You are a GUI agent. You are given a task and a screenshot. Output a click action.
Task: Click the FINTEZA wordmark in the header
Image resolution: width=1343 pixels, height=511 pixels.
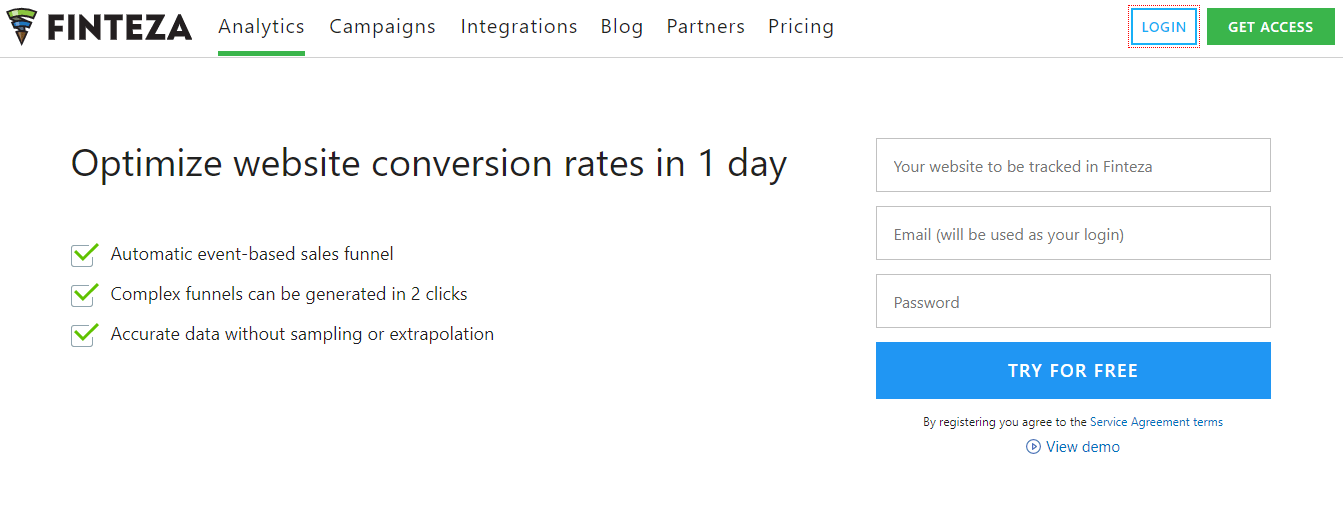click(120, 28)
